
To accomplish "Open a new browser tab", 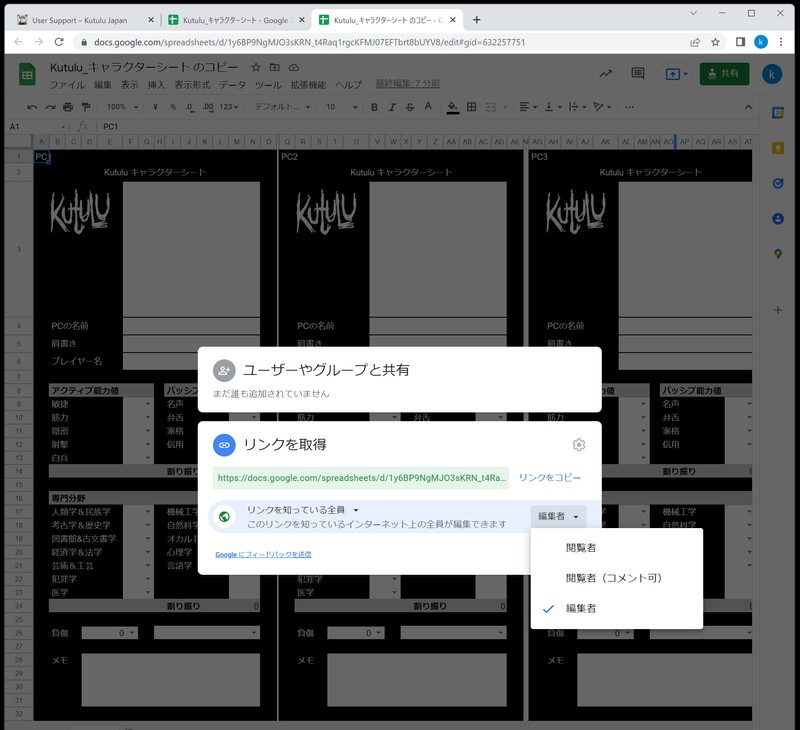I will [x=477, y=20].
